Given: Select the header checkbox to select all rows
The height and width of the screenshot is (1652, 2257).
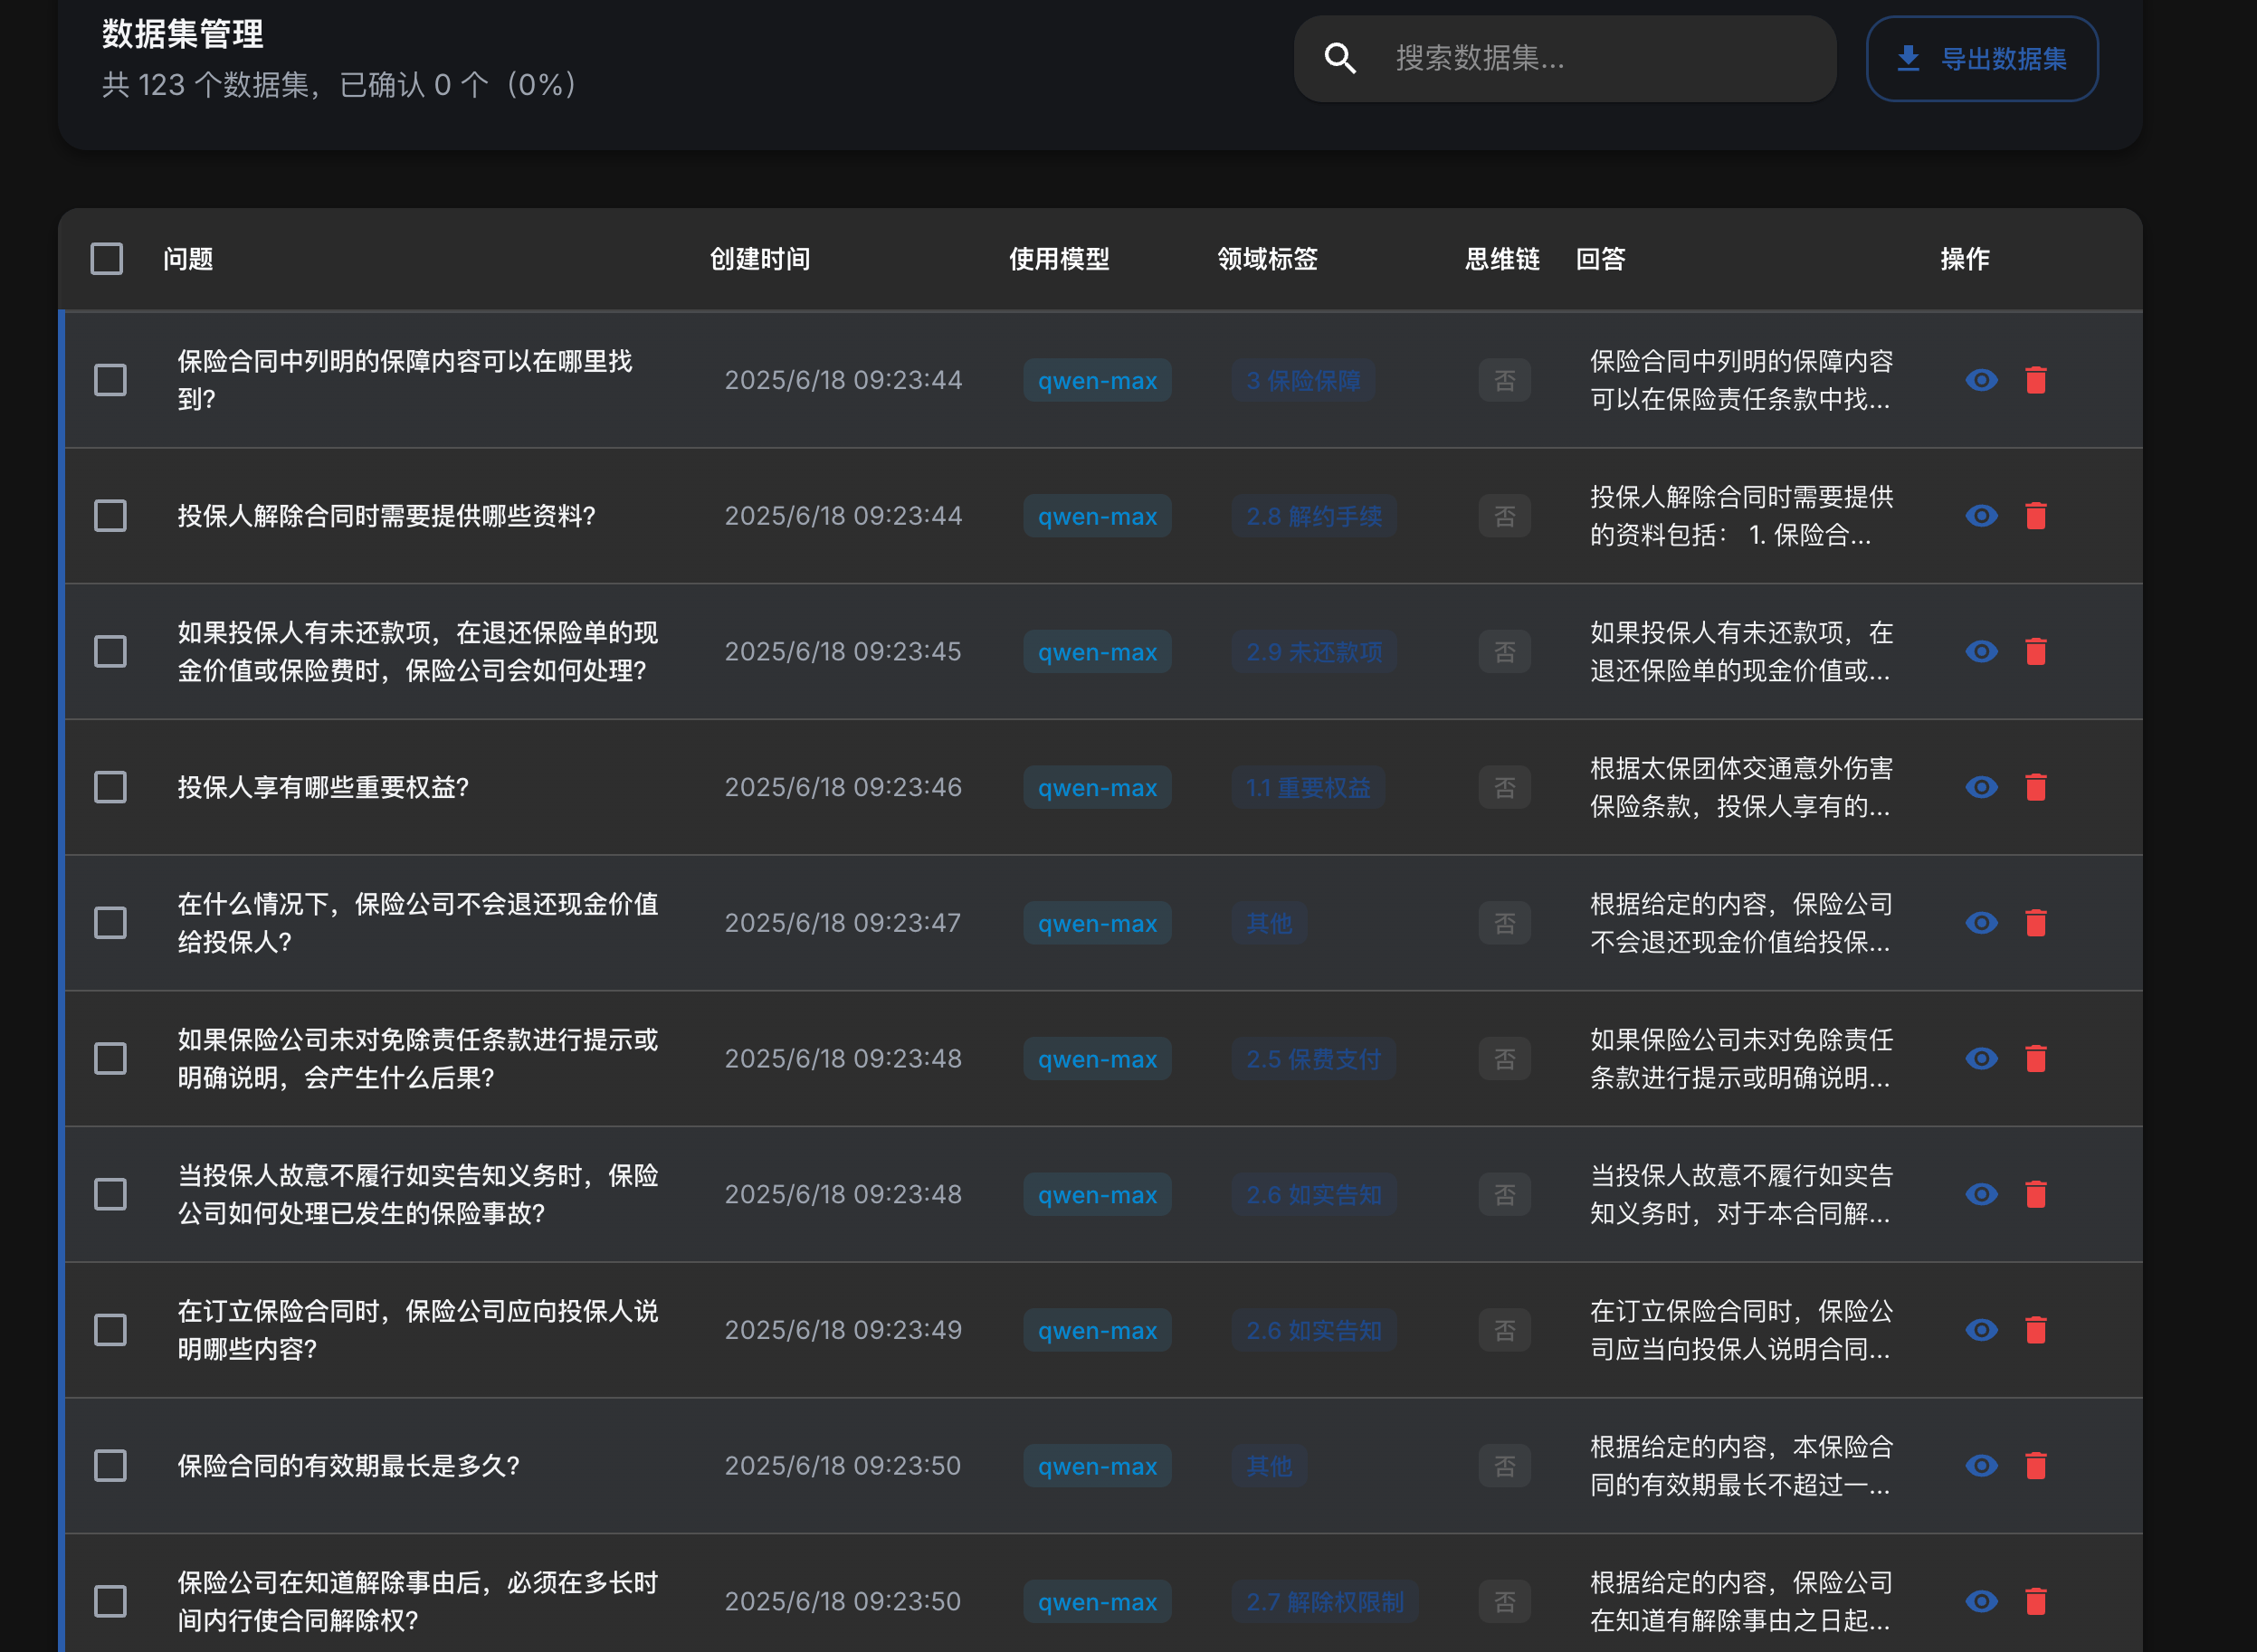Looking at the screenshot, I should 106,258.
